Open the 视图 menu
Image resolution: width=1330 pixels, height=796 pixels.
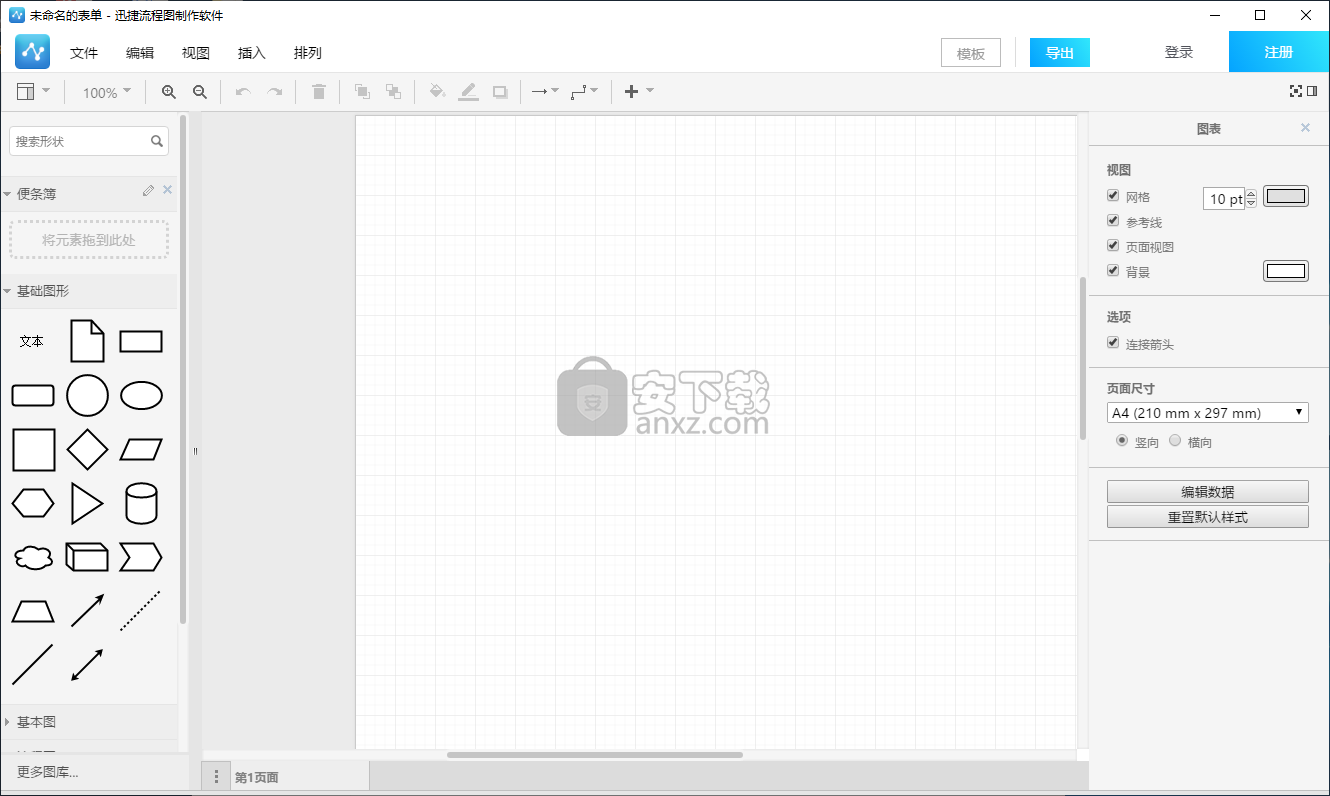(x=196, y=53)
